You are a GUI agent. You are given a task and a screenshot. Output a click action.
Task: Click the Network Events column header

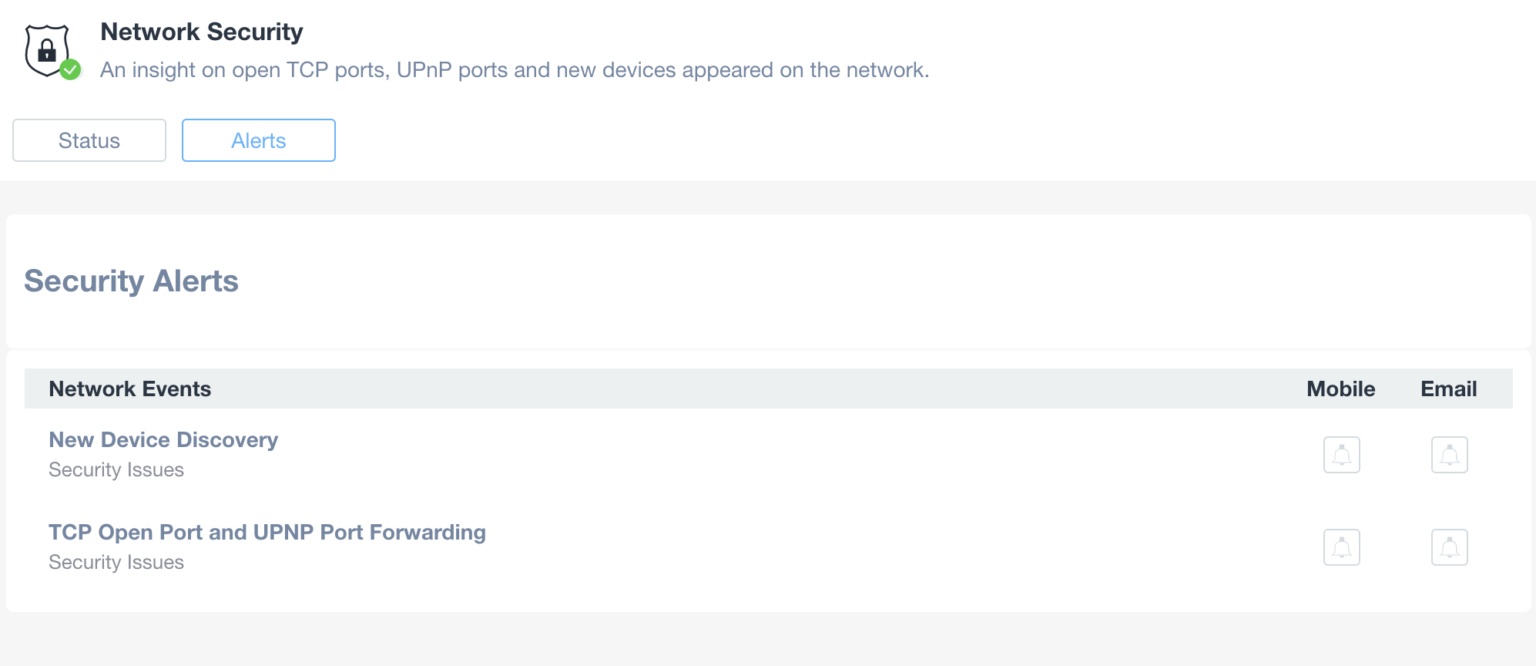(x=130, y=389)
